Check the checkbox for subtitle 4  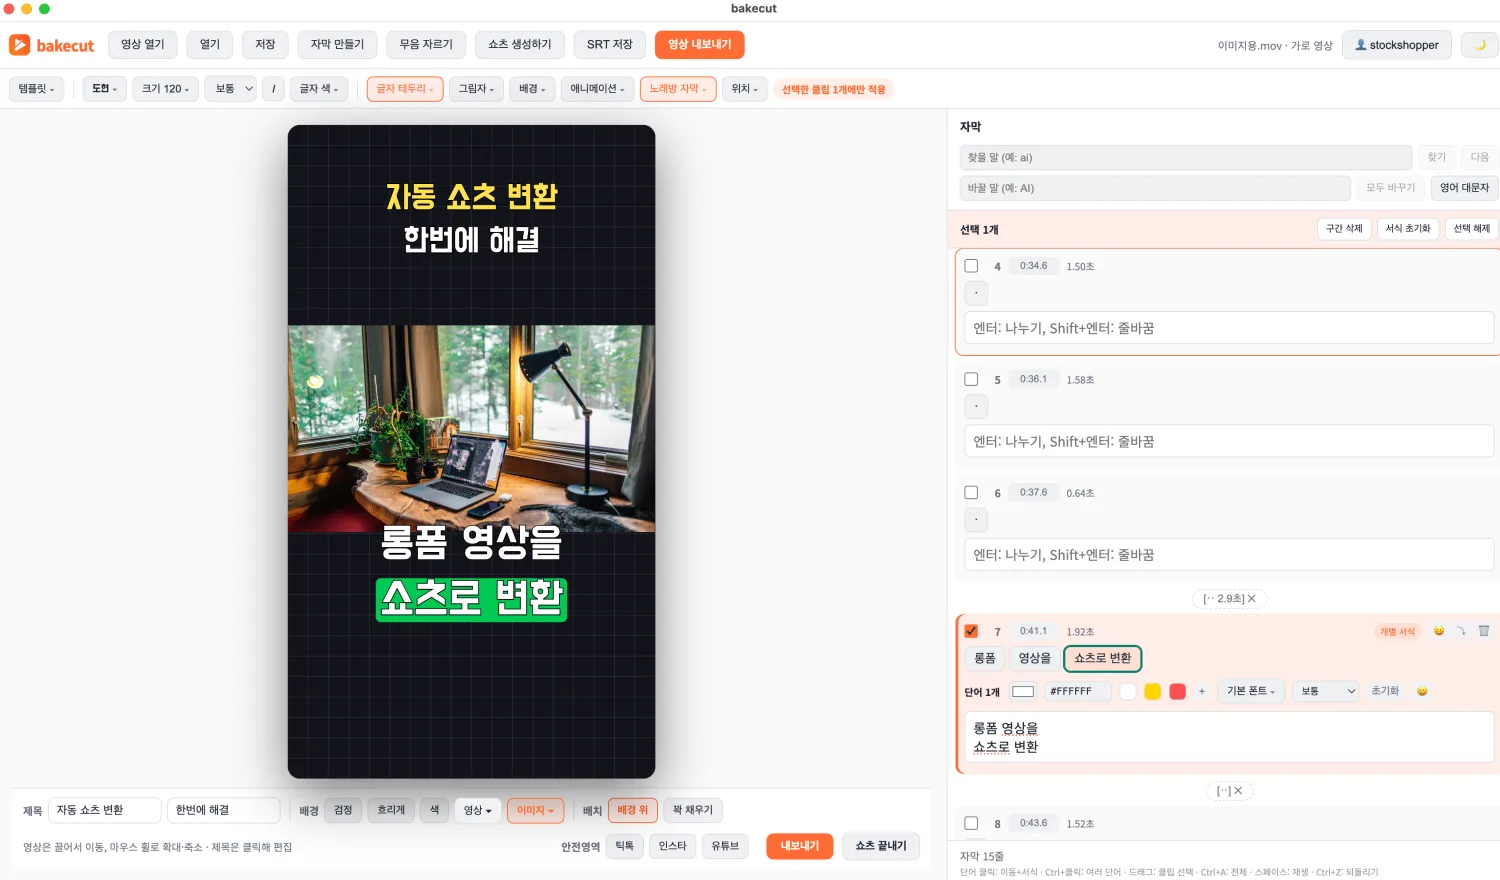[971, 266]
